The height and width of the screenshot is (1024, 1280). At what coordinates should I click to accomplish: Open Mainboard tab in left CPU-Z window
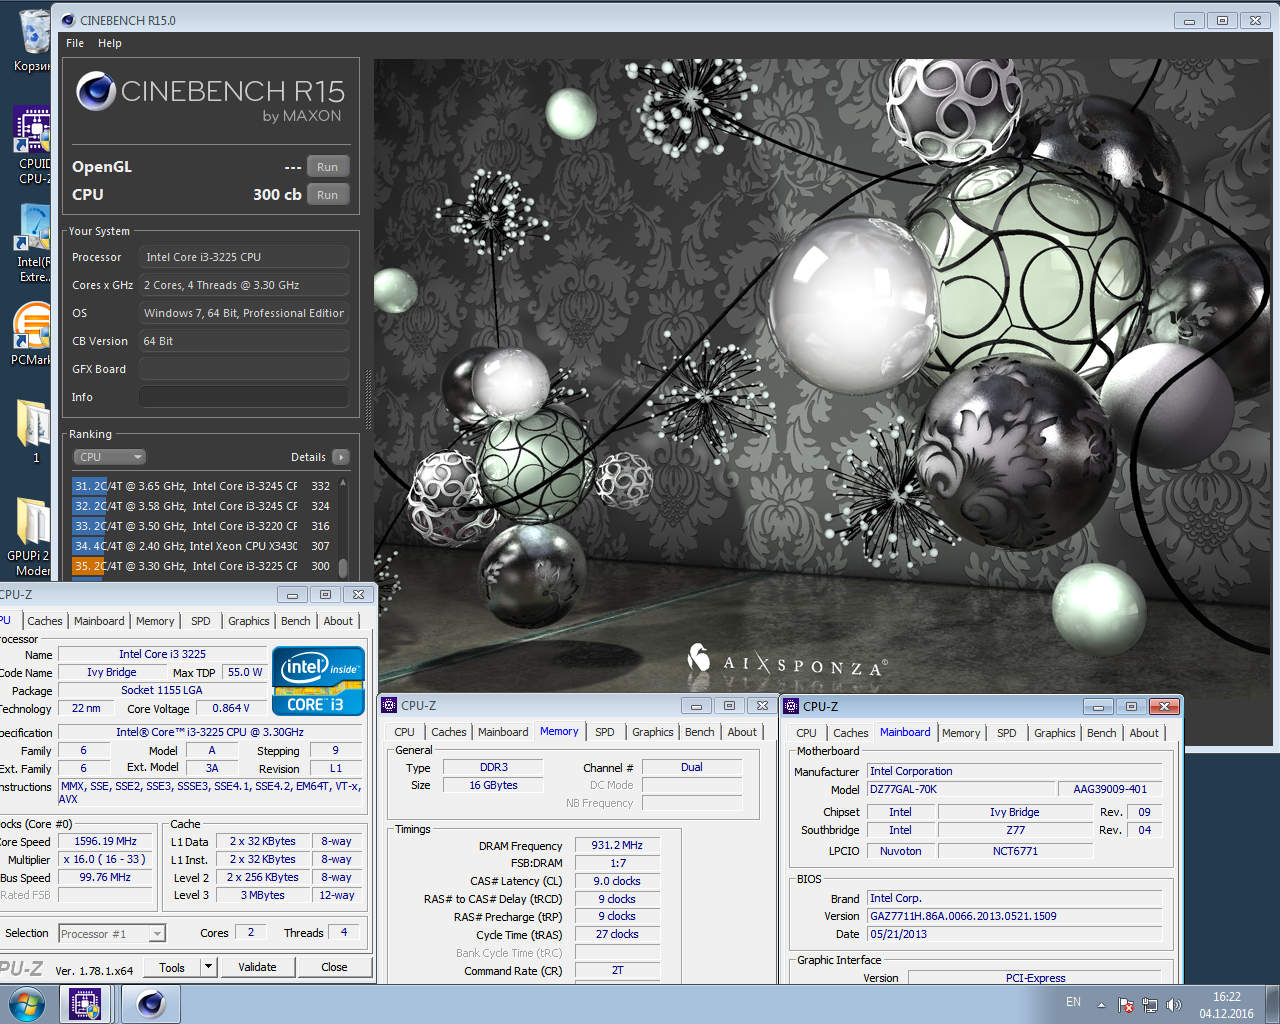tap(99, 621)
